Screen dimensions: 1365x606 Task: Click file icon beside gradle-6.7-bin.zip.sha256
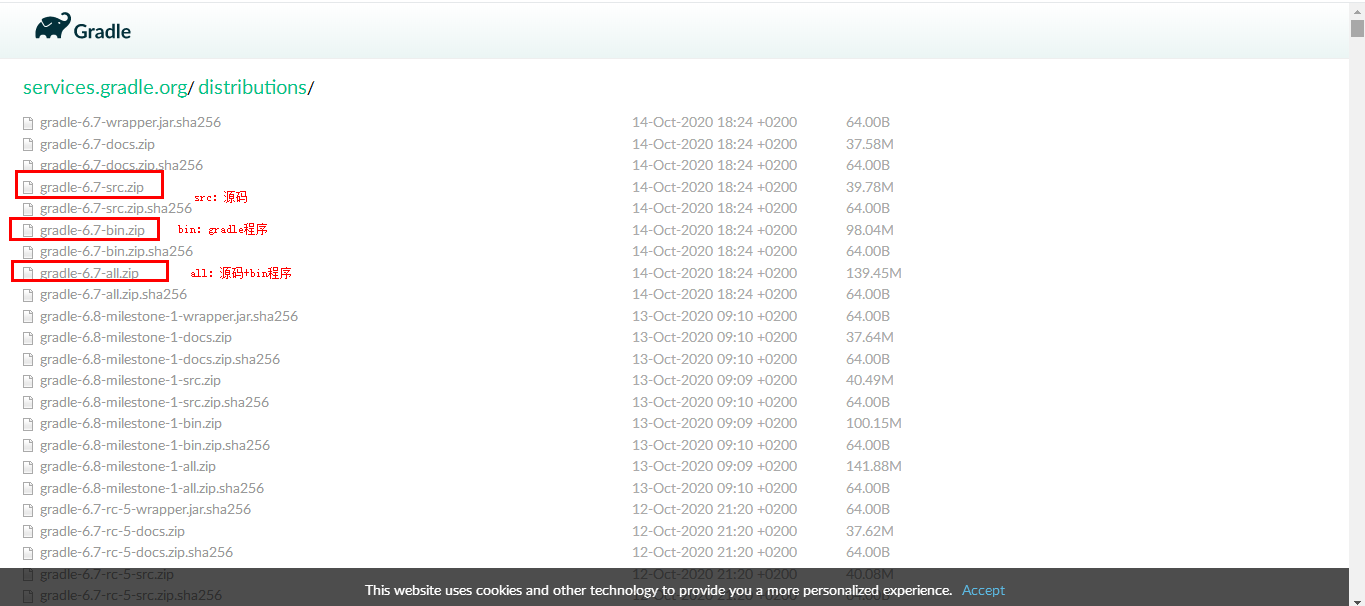29,252
